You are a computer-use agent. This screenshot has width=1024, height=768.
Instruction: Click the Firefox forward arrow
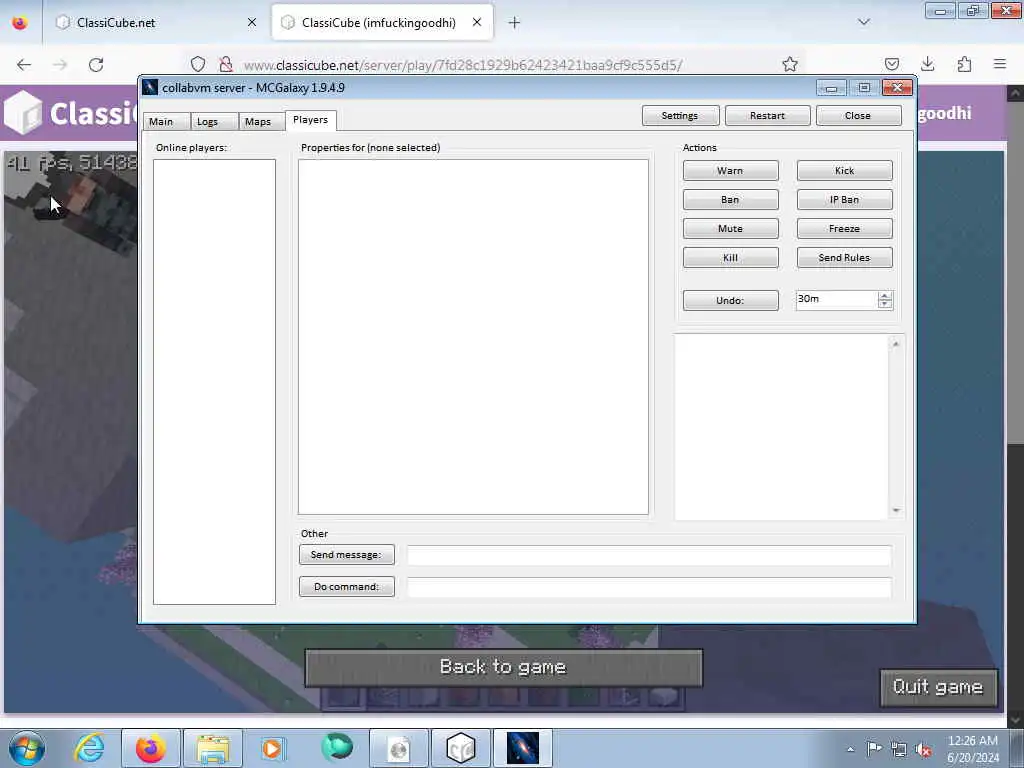point(60,65)
